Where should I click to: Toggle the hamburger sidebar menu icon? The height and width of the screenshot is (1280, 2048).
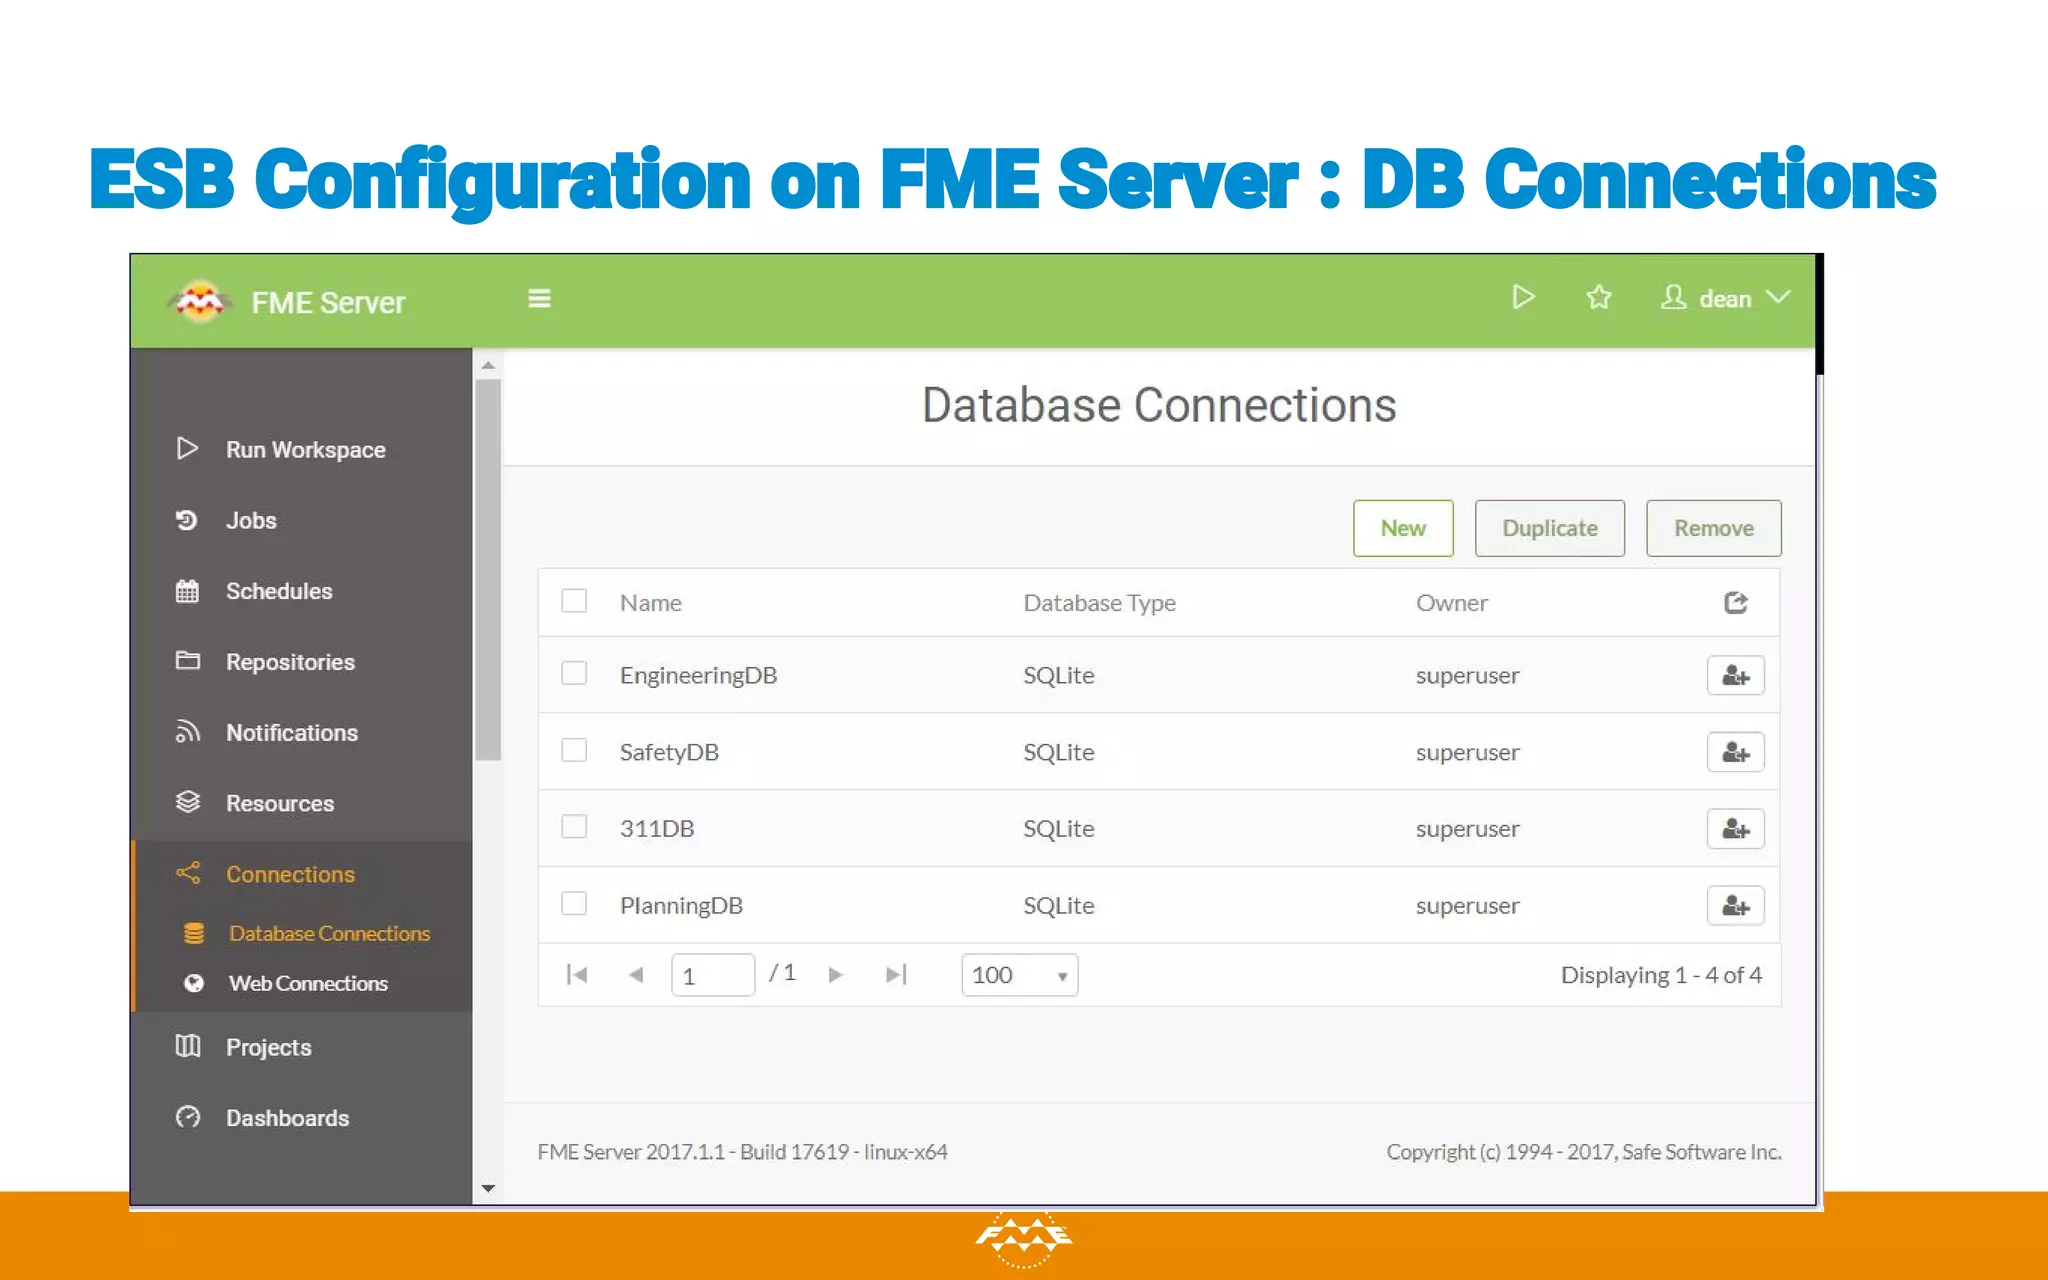coord(539,298)
